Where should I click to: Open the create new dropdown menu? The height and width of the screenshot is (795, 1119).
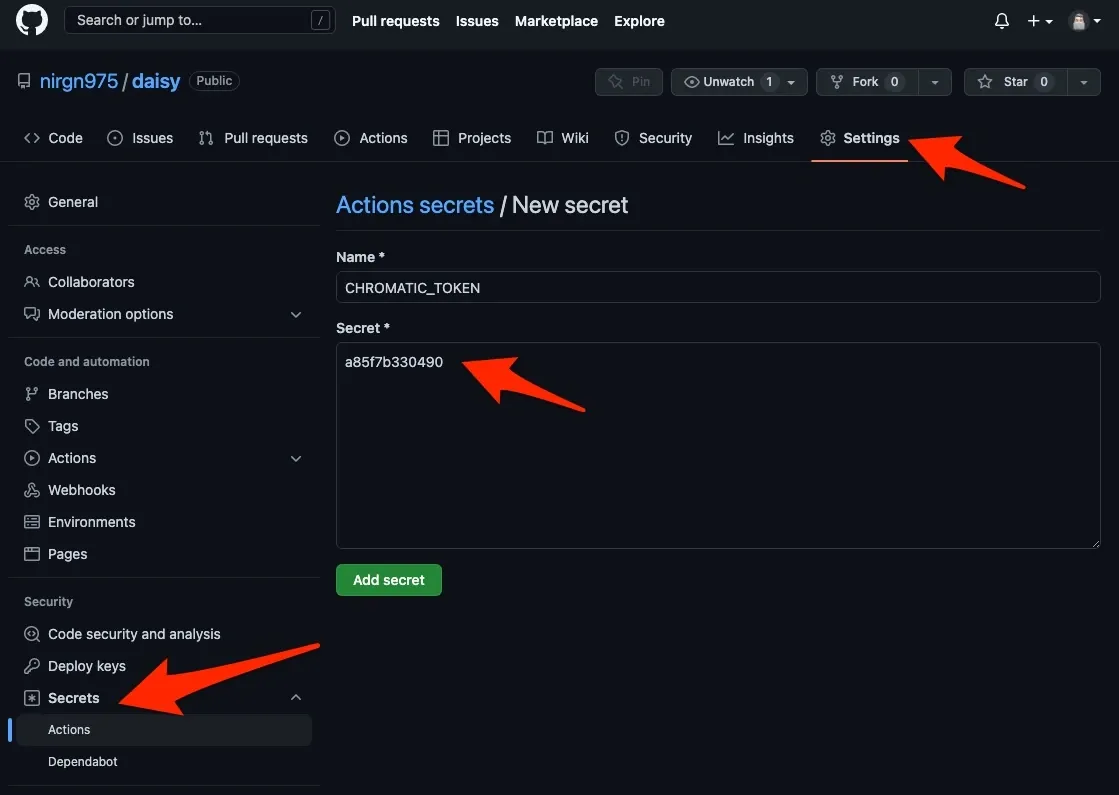[1040, 20]
